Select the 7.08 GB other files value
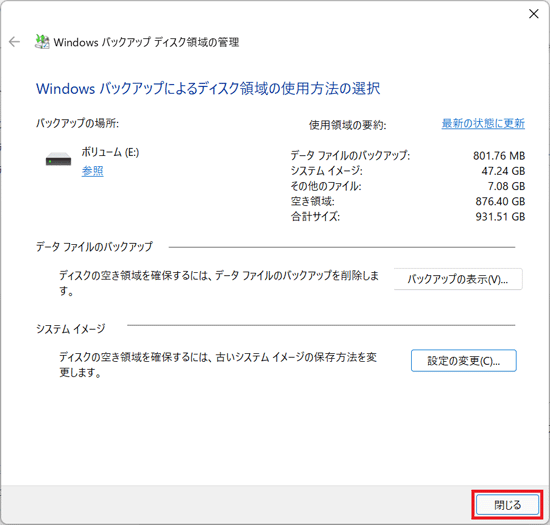 506,186
